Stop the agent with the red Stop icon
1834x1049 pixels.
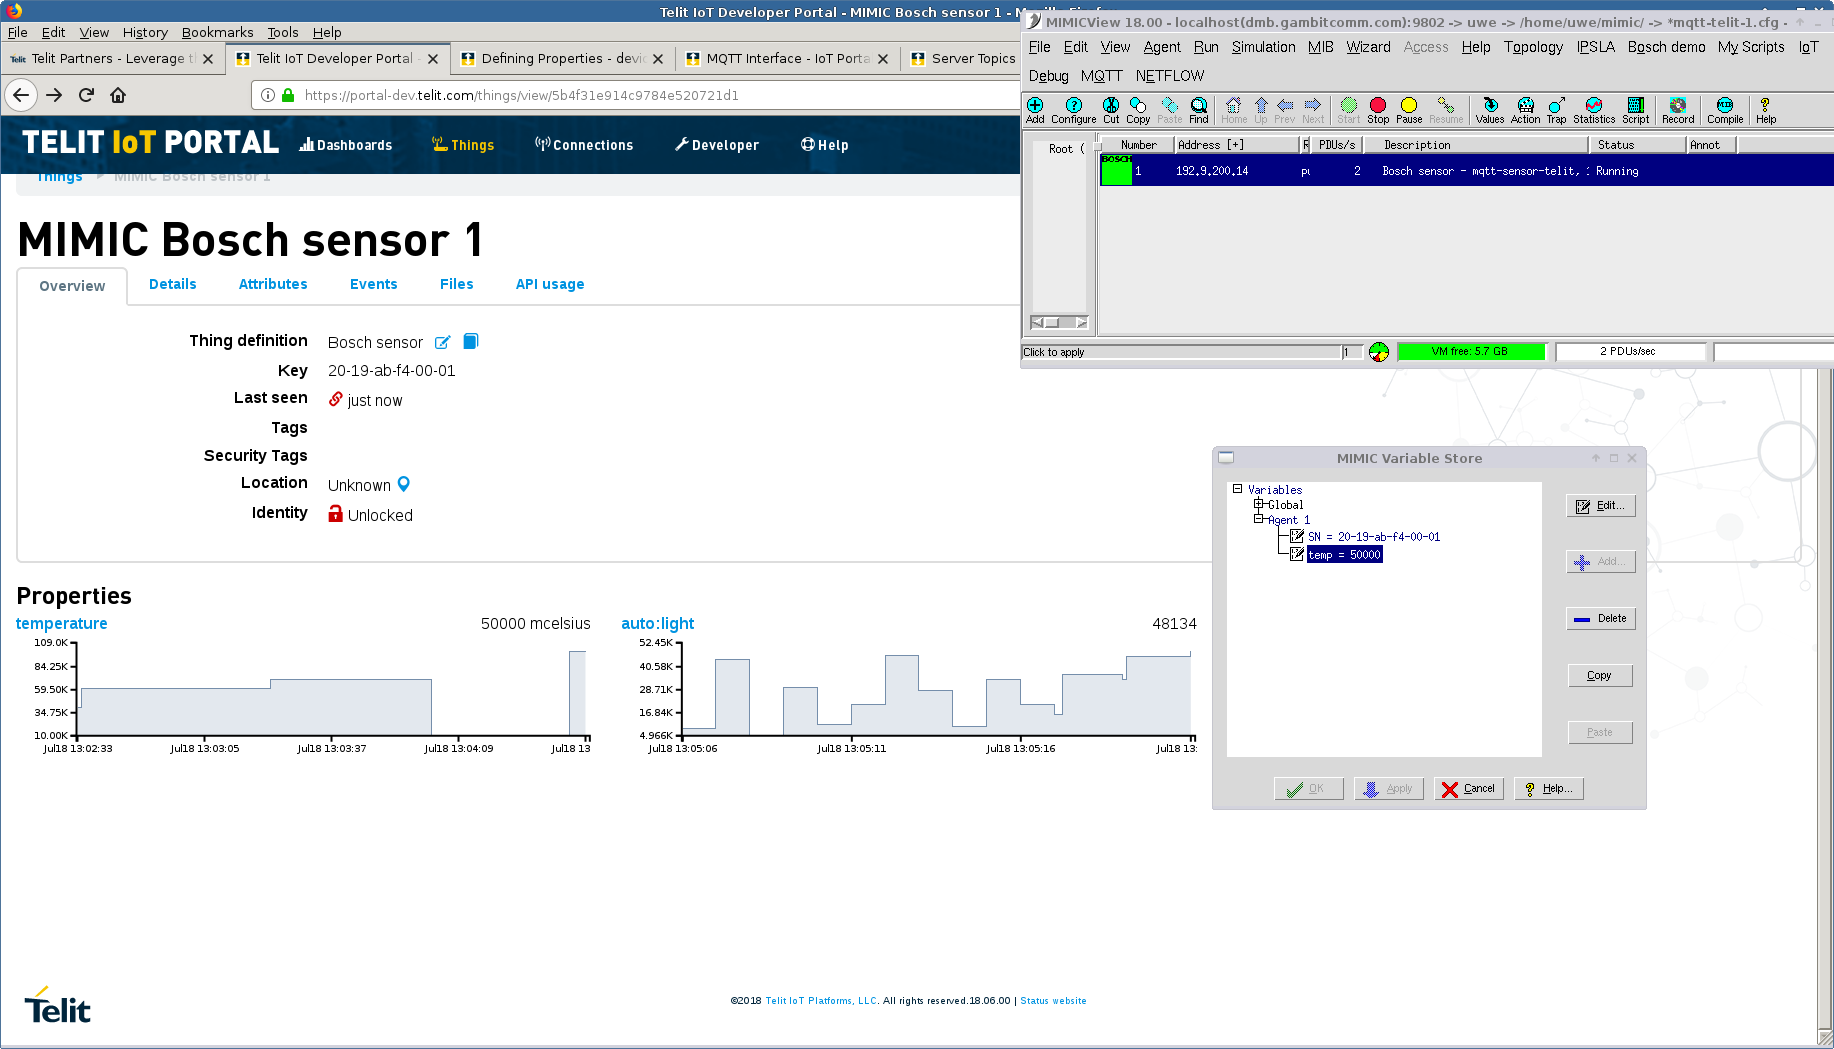(1378, 109)
